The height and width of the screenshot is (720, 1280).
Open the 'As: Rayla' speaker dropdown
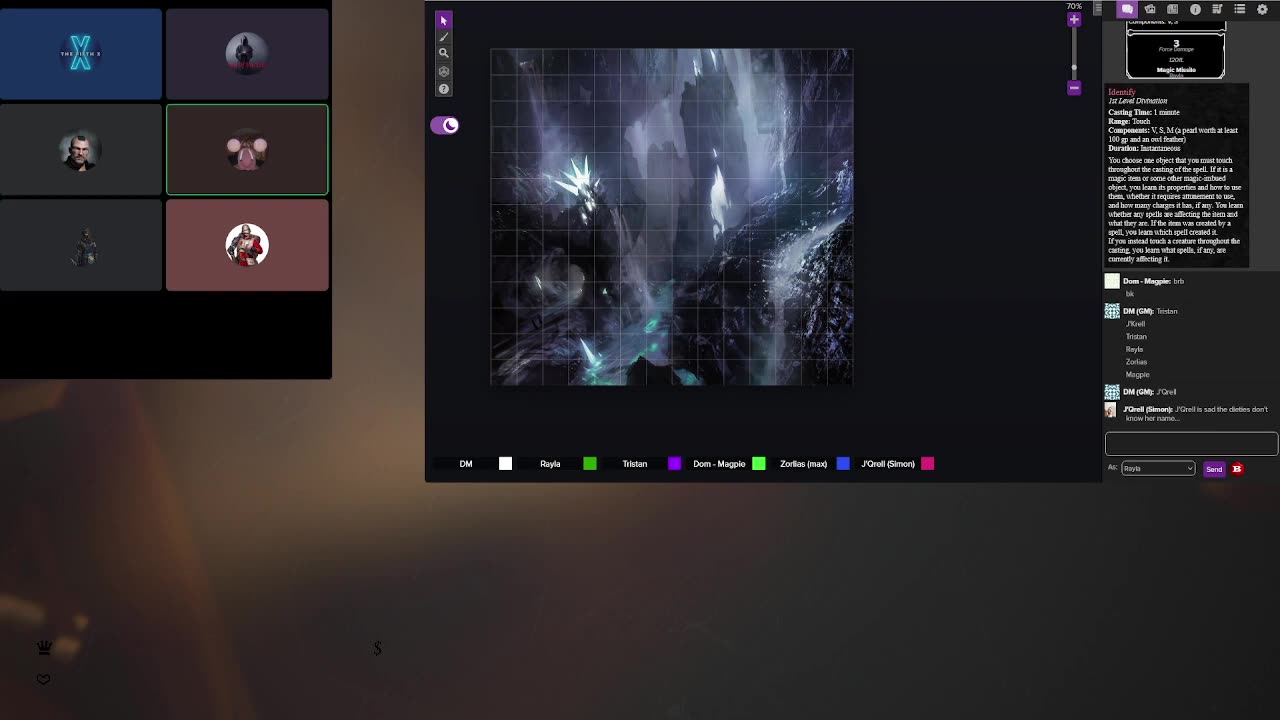[1158, 468]
